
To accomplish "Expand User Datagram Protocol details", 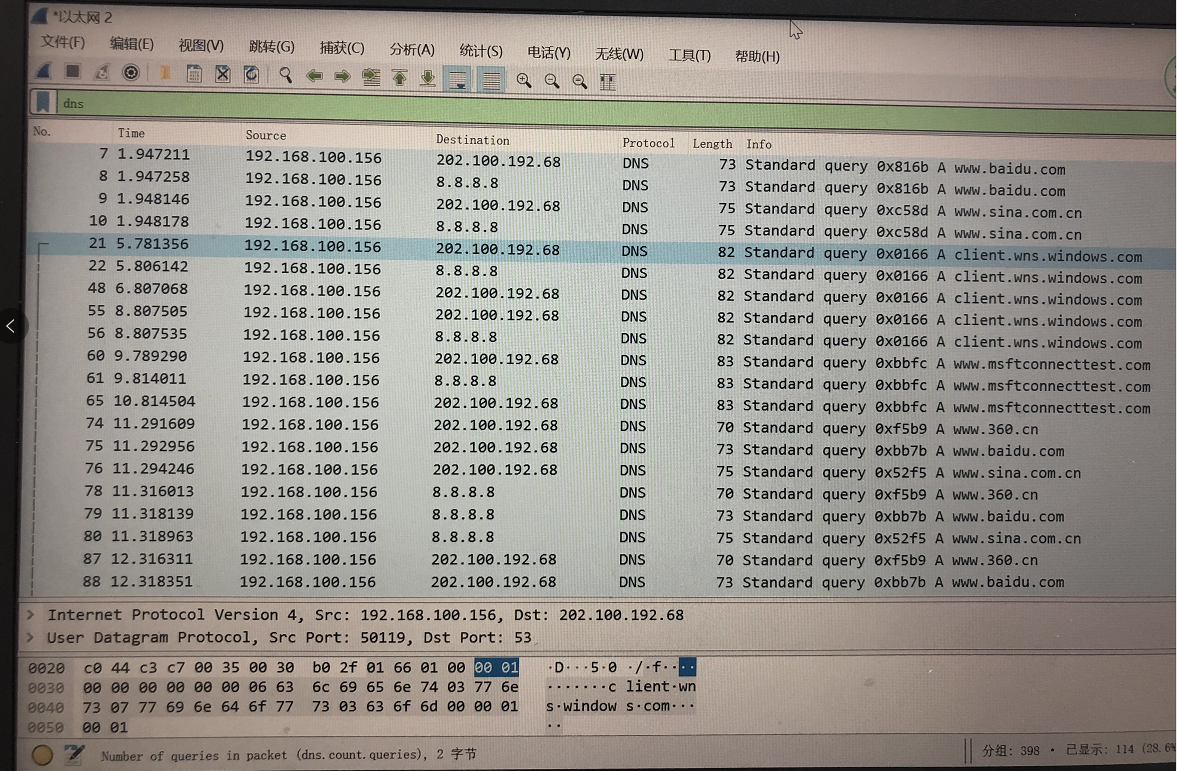I will click(30, 637).
